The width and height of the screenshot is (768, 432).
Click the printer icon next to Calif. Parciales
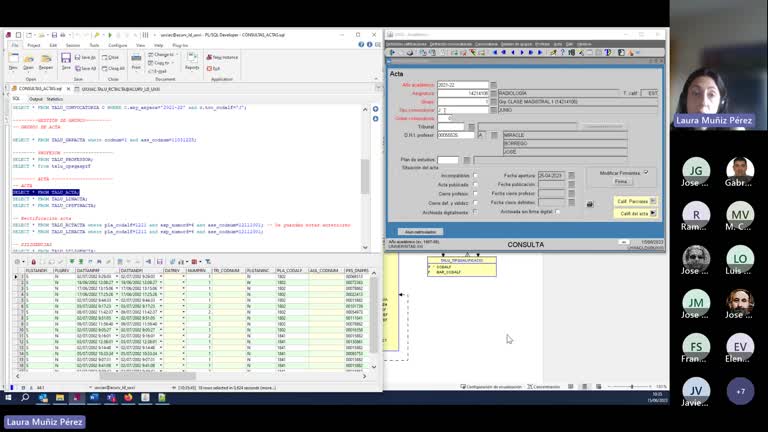[590, 204]
